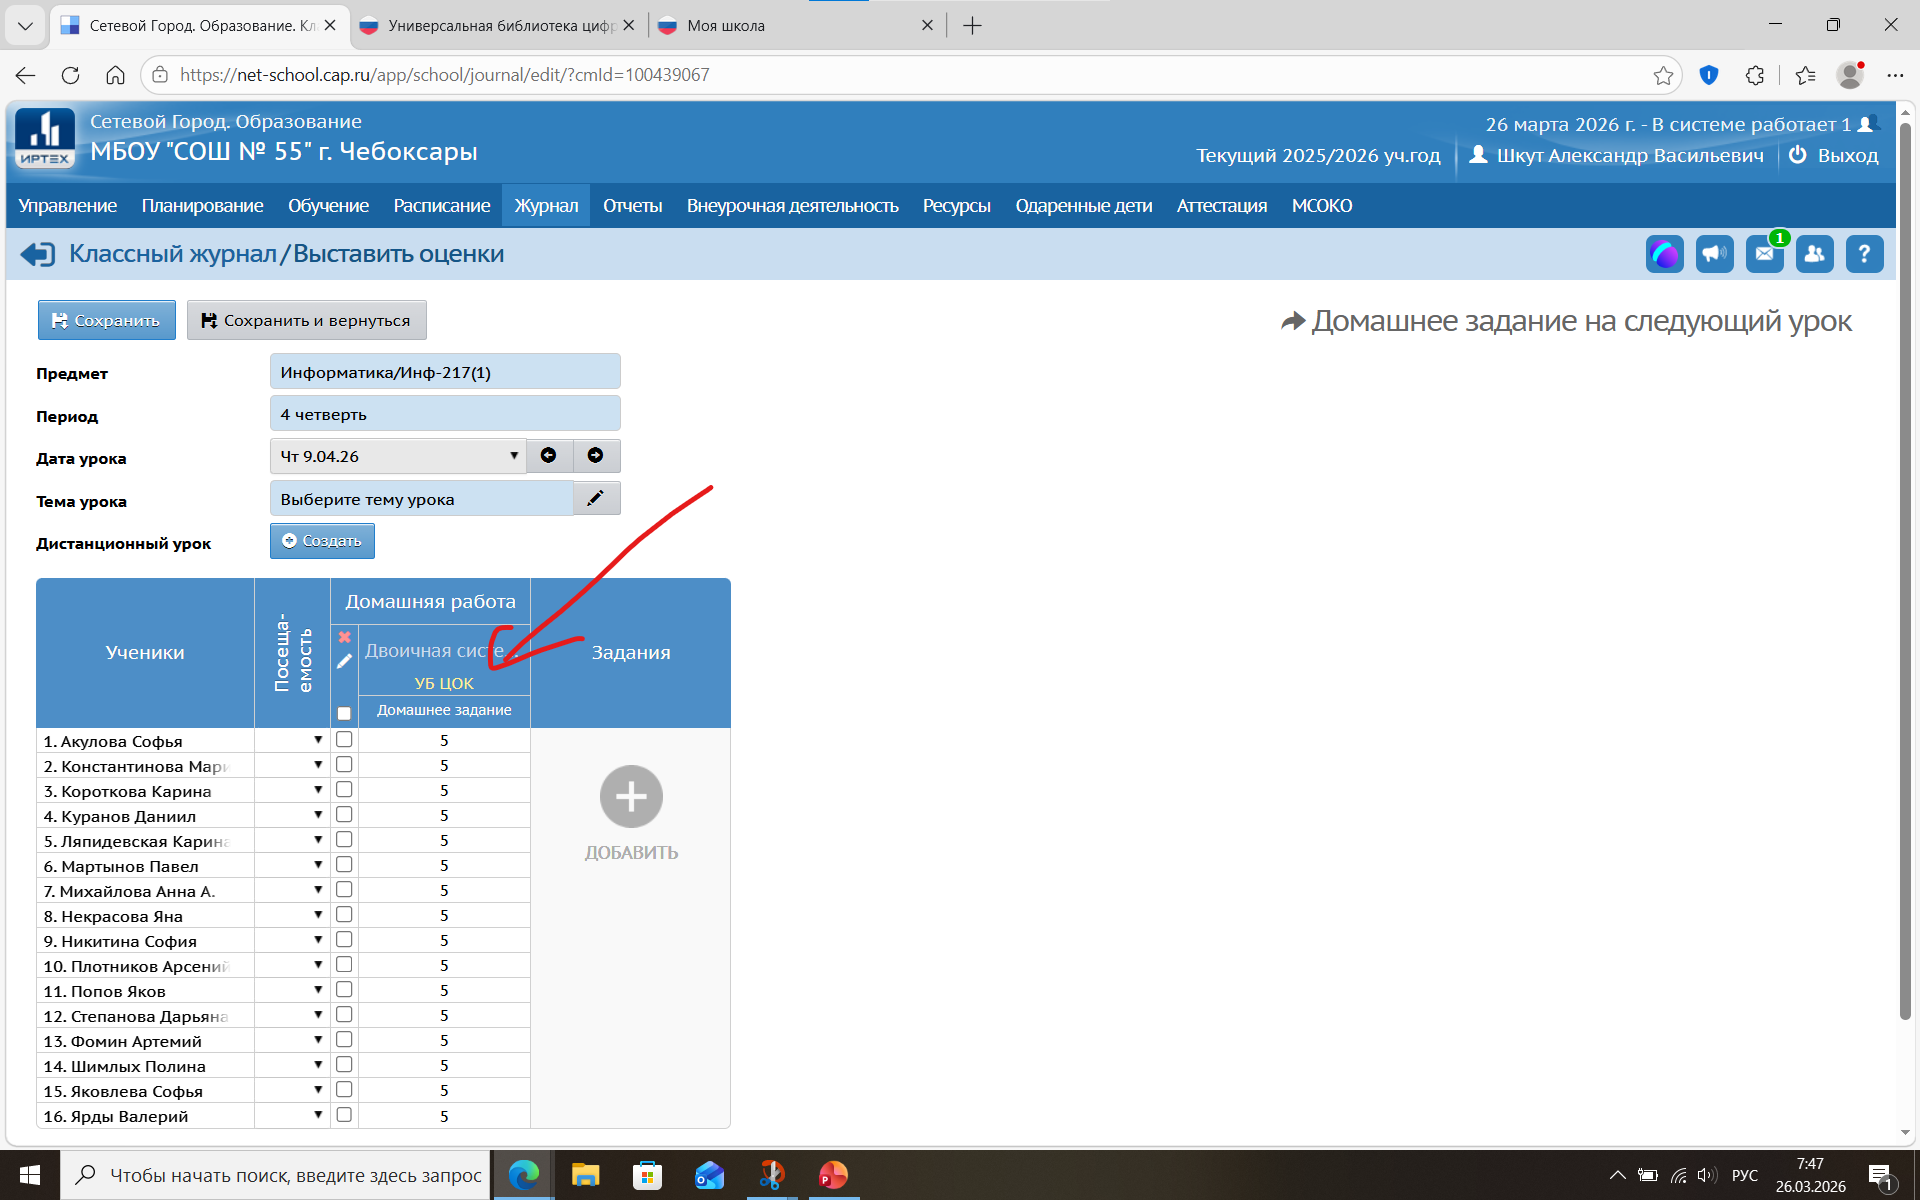
Task: Click the round plus ДОБАВИТЬ icon
Action: 631,797
